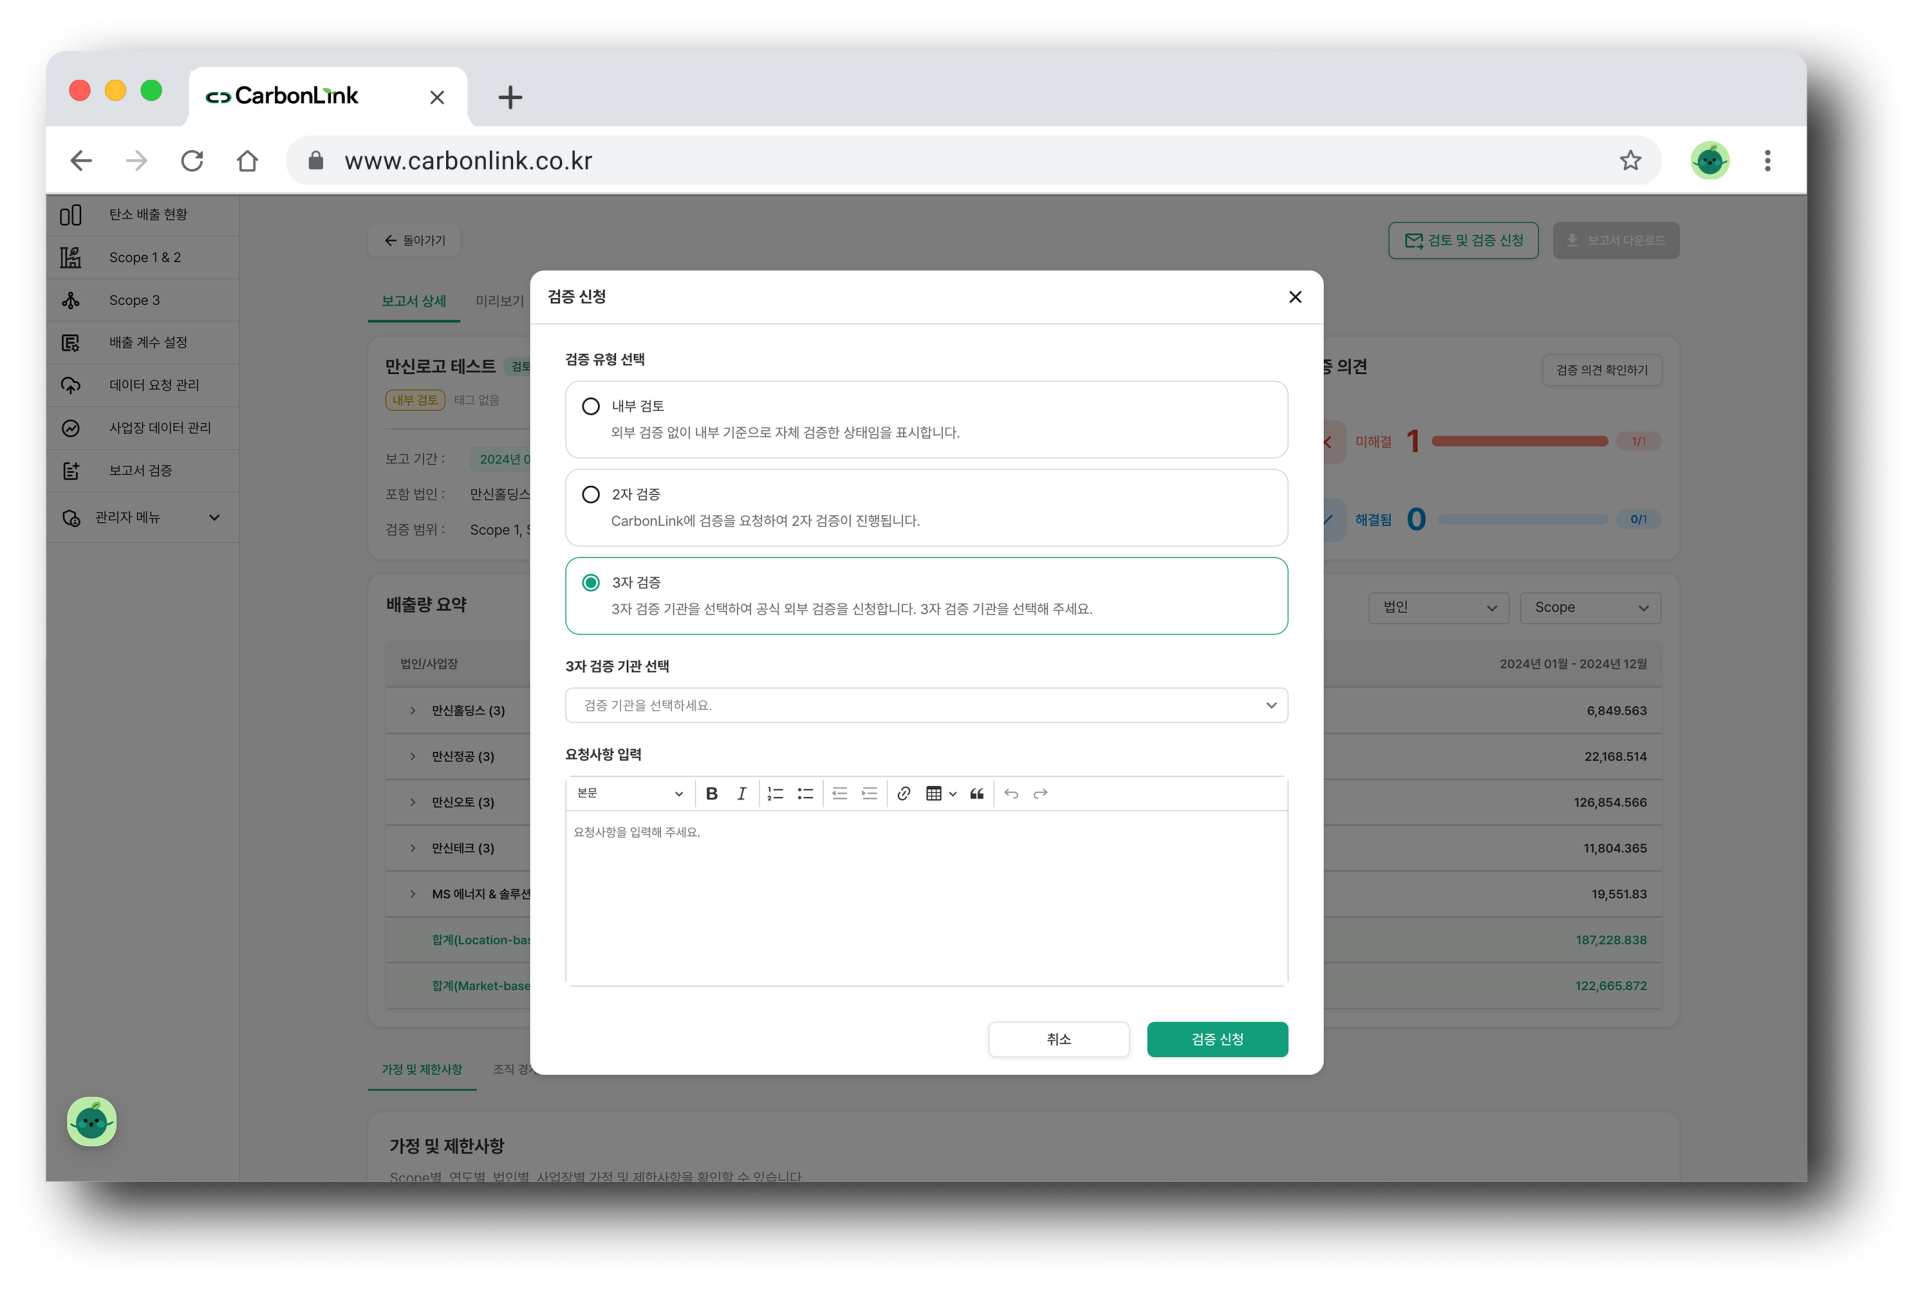Apply italic formatting in the editor toolbar
This screenshot has width=1920, height=1290.
(x=741, y=793)
